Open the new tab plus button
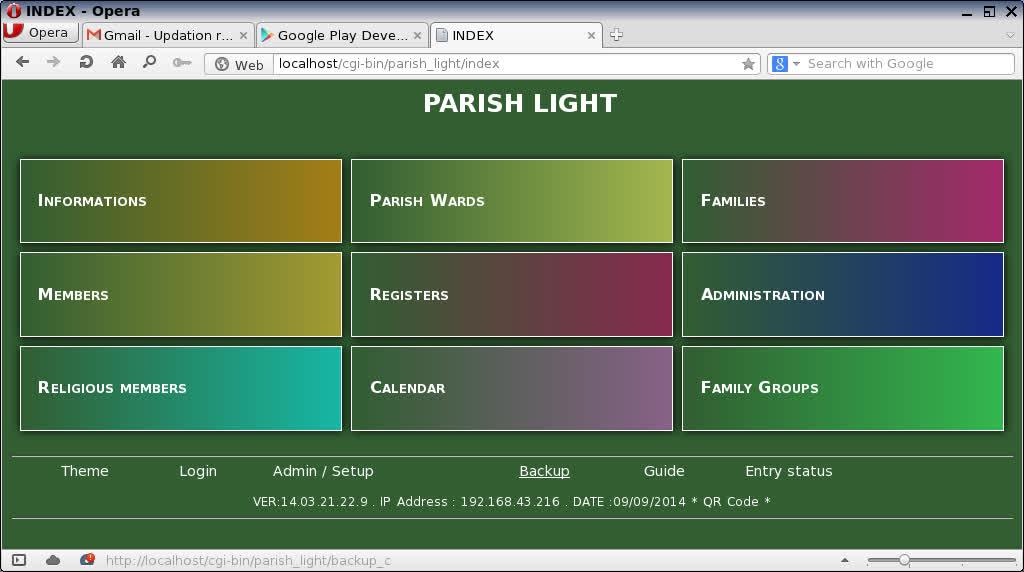Viewport: 1024px width, 572px height. tap(616, 35)
